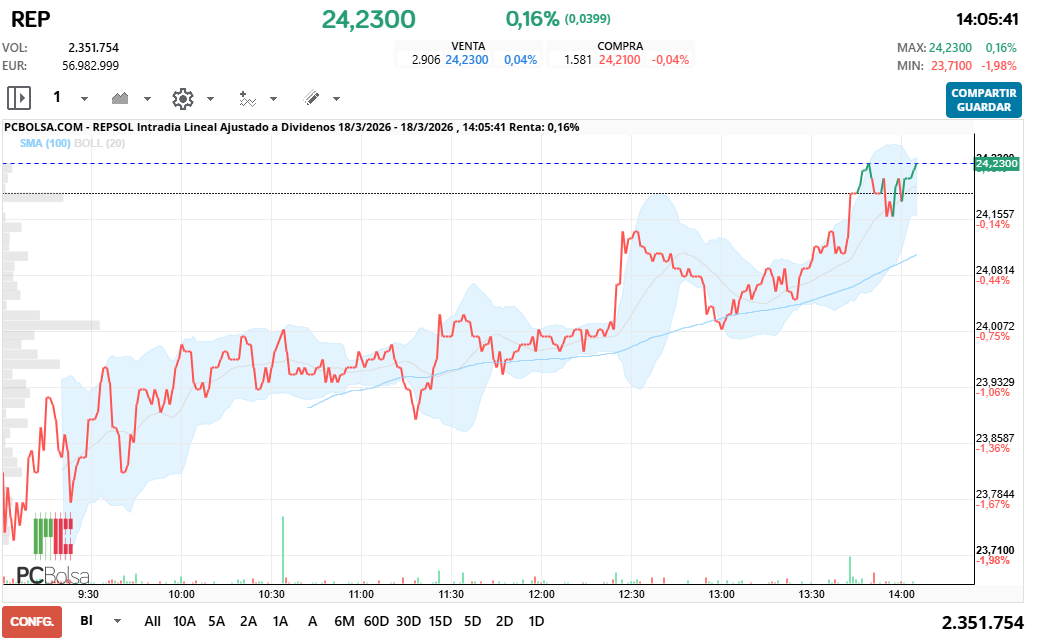
Task: Click the COMPARTIR button
Action: (983, 94)
